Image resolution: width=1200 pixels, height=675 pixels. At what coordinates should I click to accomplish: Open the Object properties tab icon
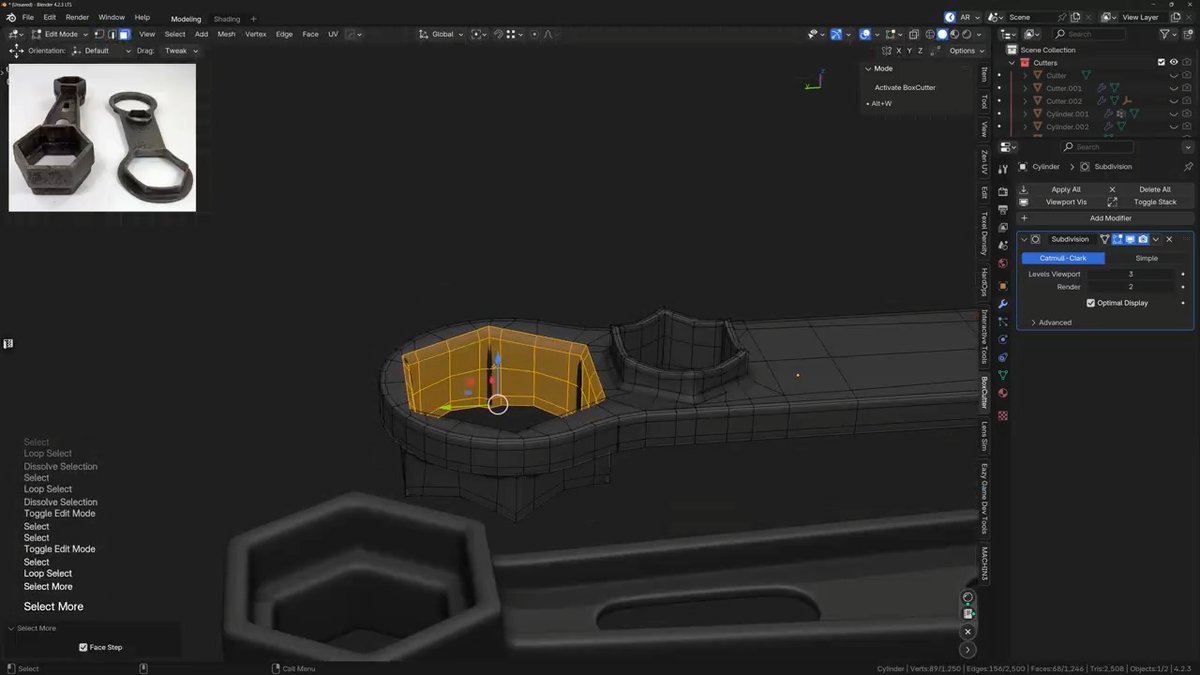[1003, 285]
